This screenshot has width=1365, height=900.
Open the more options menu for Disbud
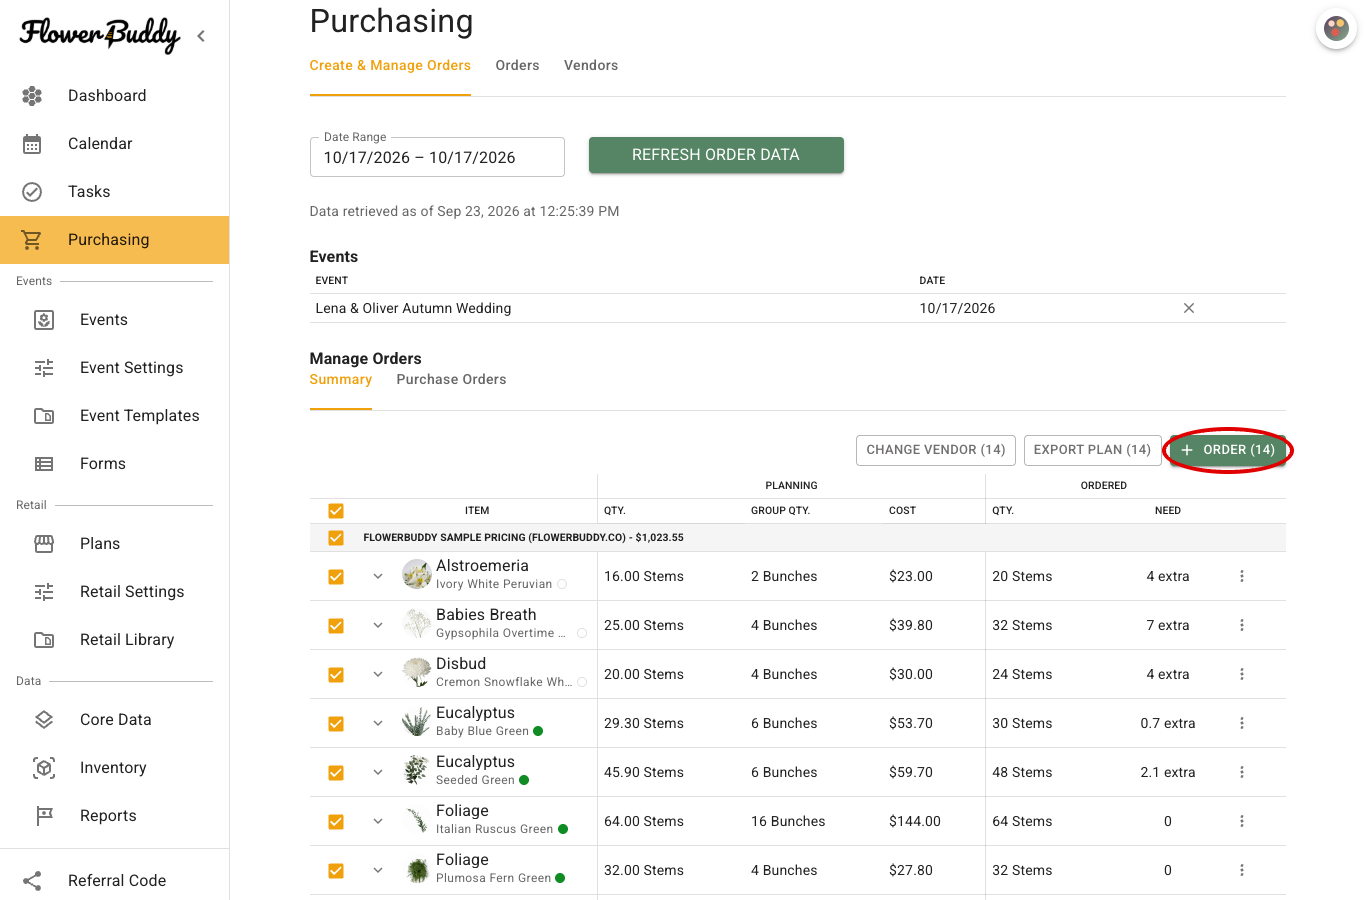[1242, 674]
